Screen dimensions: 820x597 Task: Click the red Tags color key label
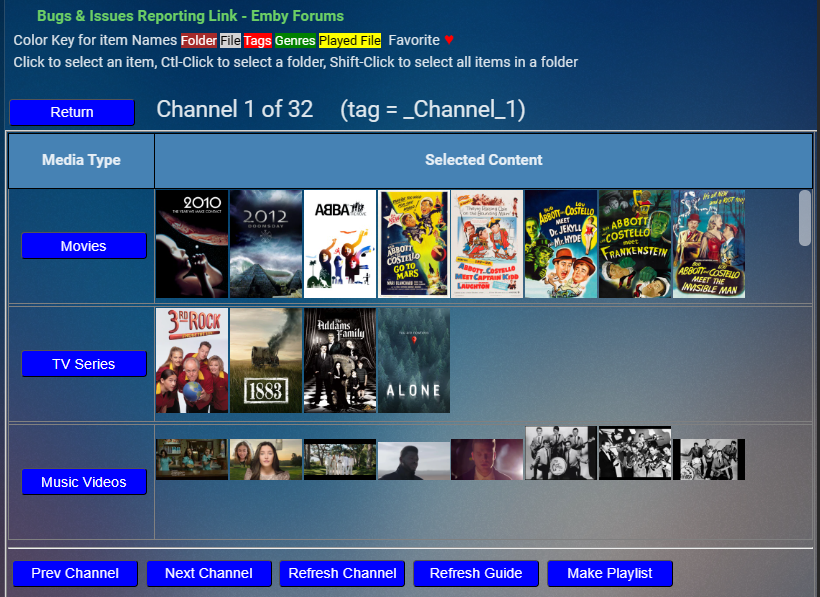pos(257,41)
